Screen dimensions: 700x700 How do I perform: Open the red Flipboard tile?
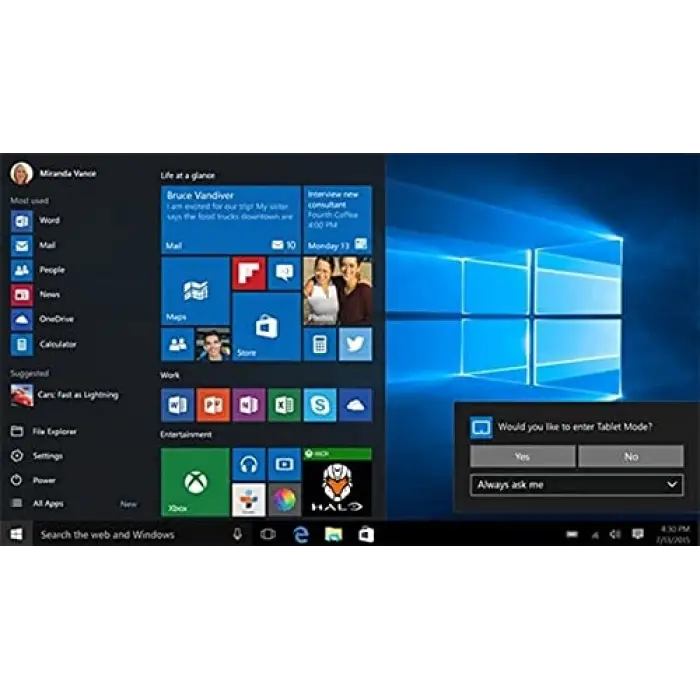pos(249,273)
